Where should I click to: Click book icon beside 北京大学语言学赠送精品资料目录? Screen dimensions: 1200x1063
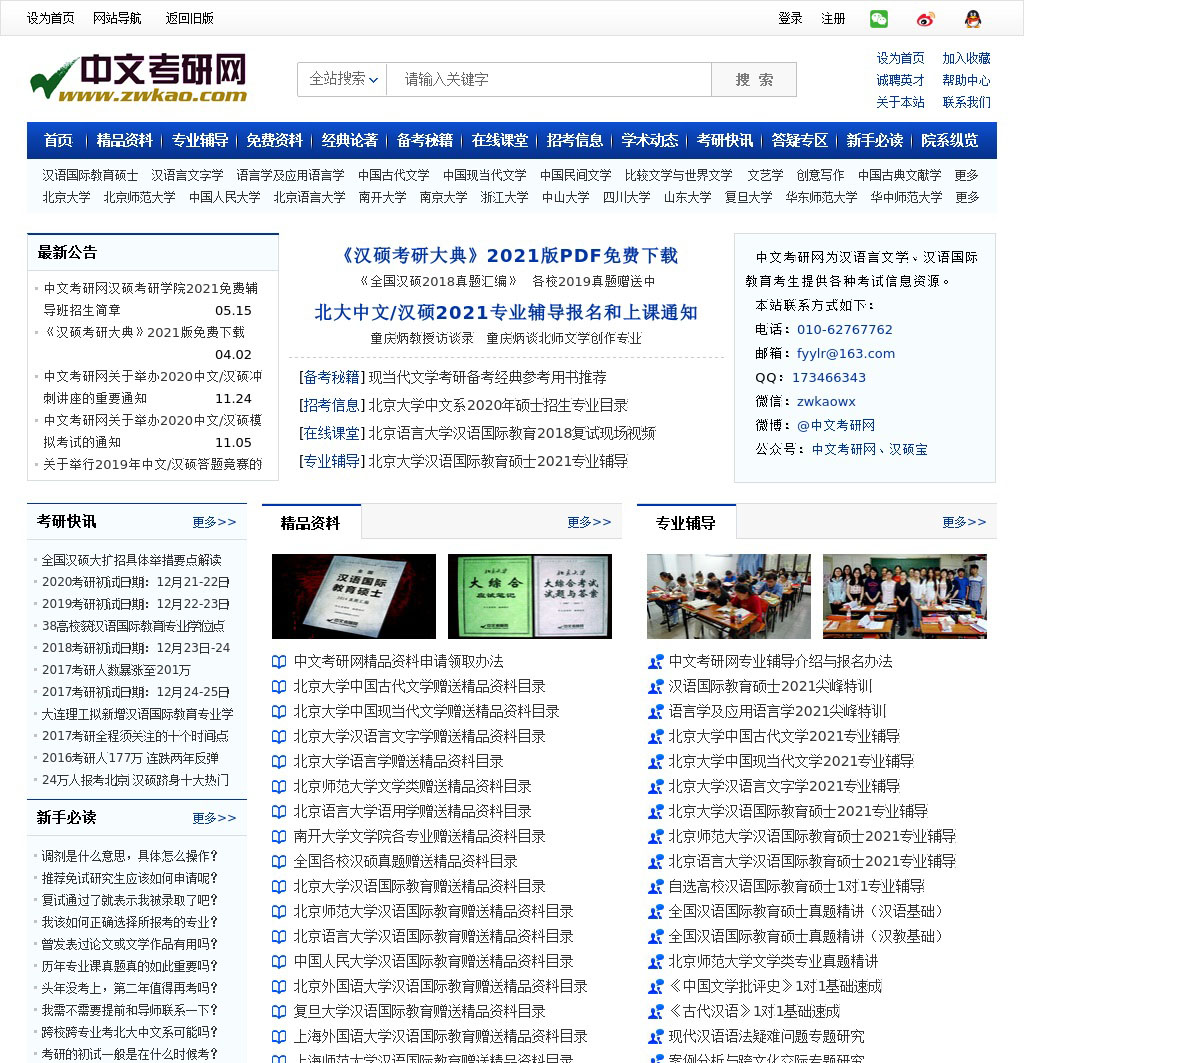[x=279, y=761]
